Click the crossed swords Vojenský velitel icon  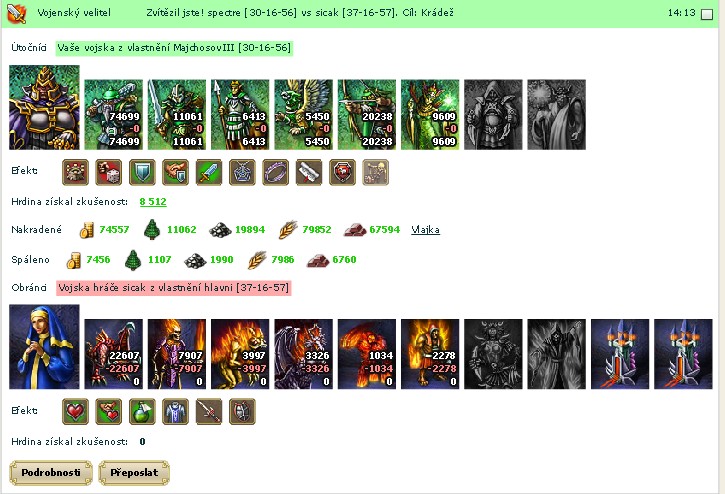pos(17,13)
